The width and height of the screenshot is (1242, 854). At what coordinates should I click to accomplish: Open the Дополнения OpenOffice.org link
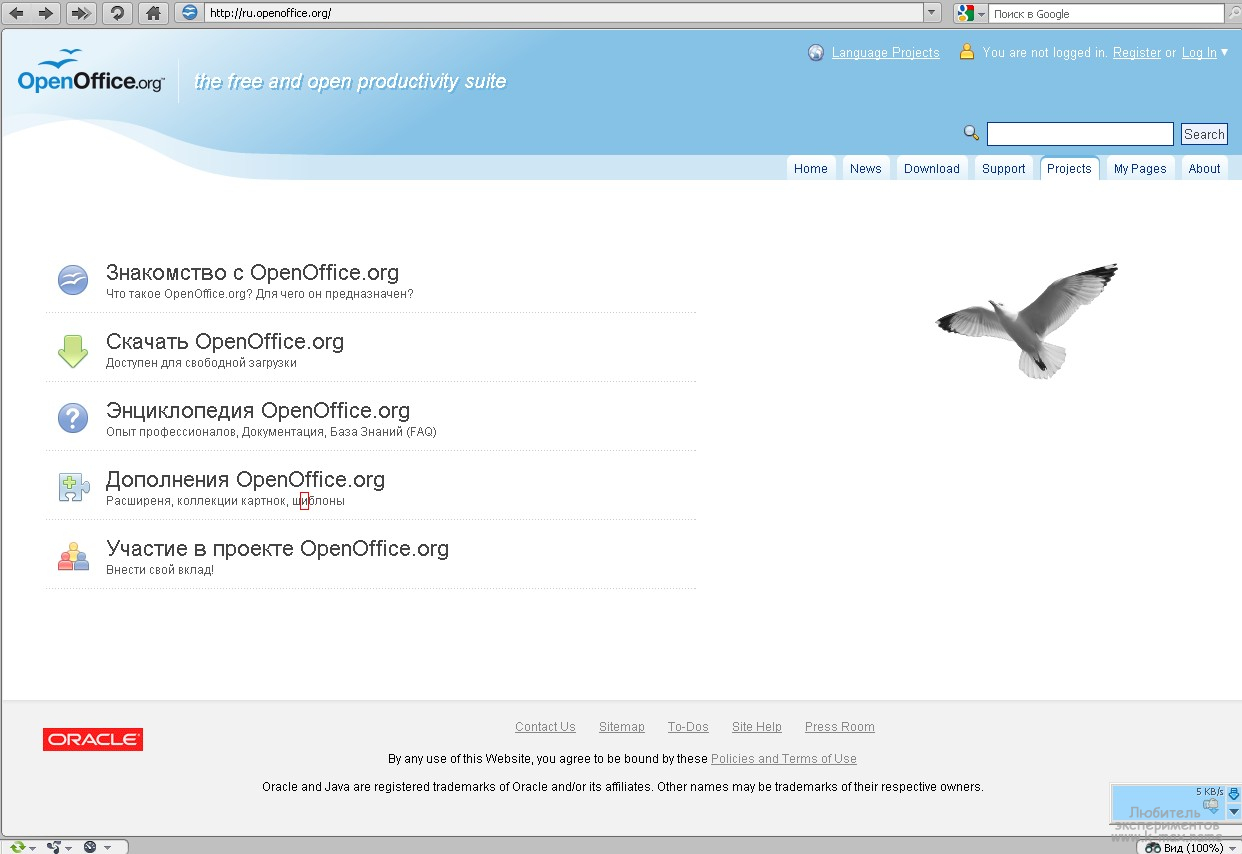[246, 479]
